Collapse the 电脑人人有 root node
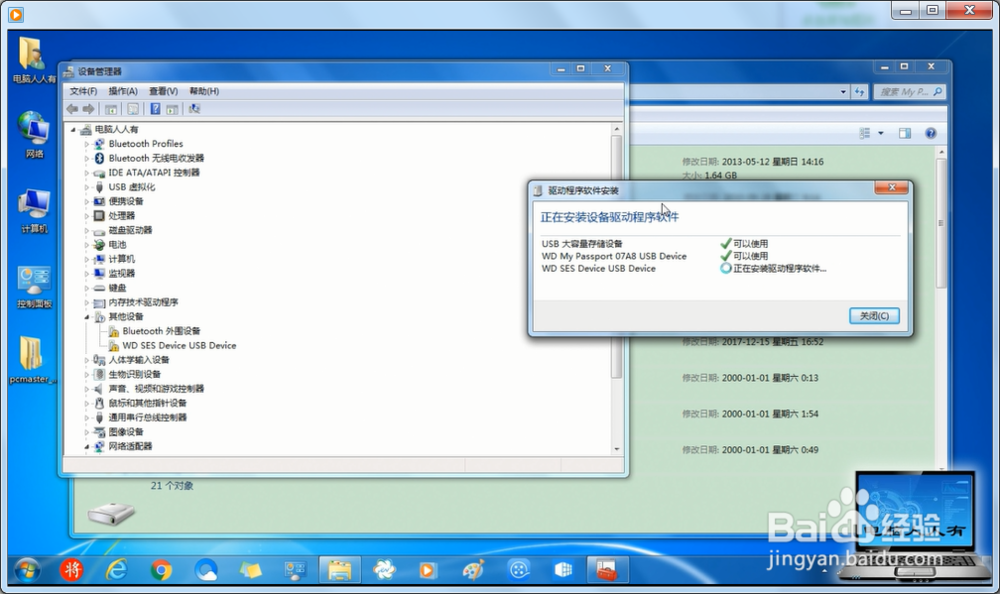 click(73, 130)
